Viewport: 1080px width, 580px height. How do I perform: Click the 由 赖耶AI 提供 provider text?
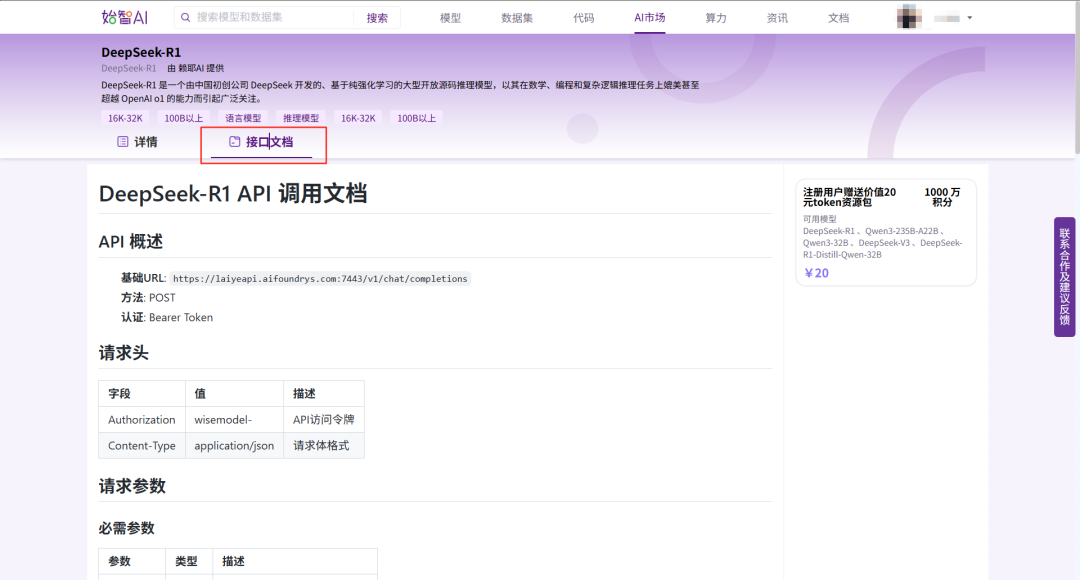click(196, 68)
